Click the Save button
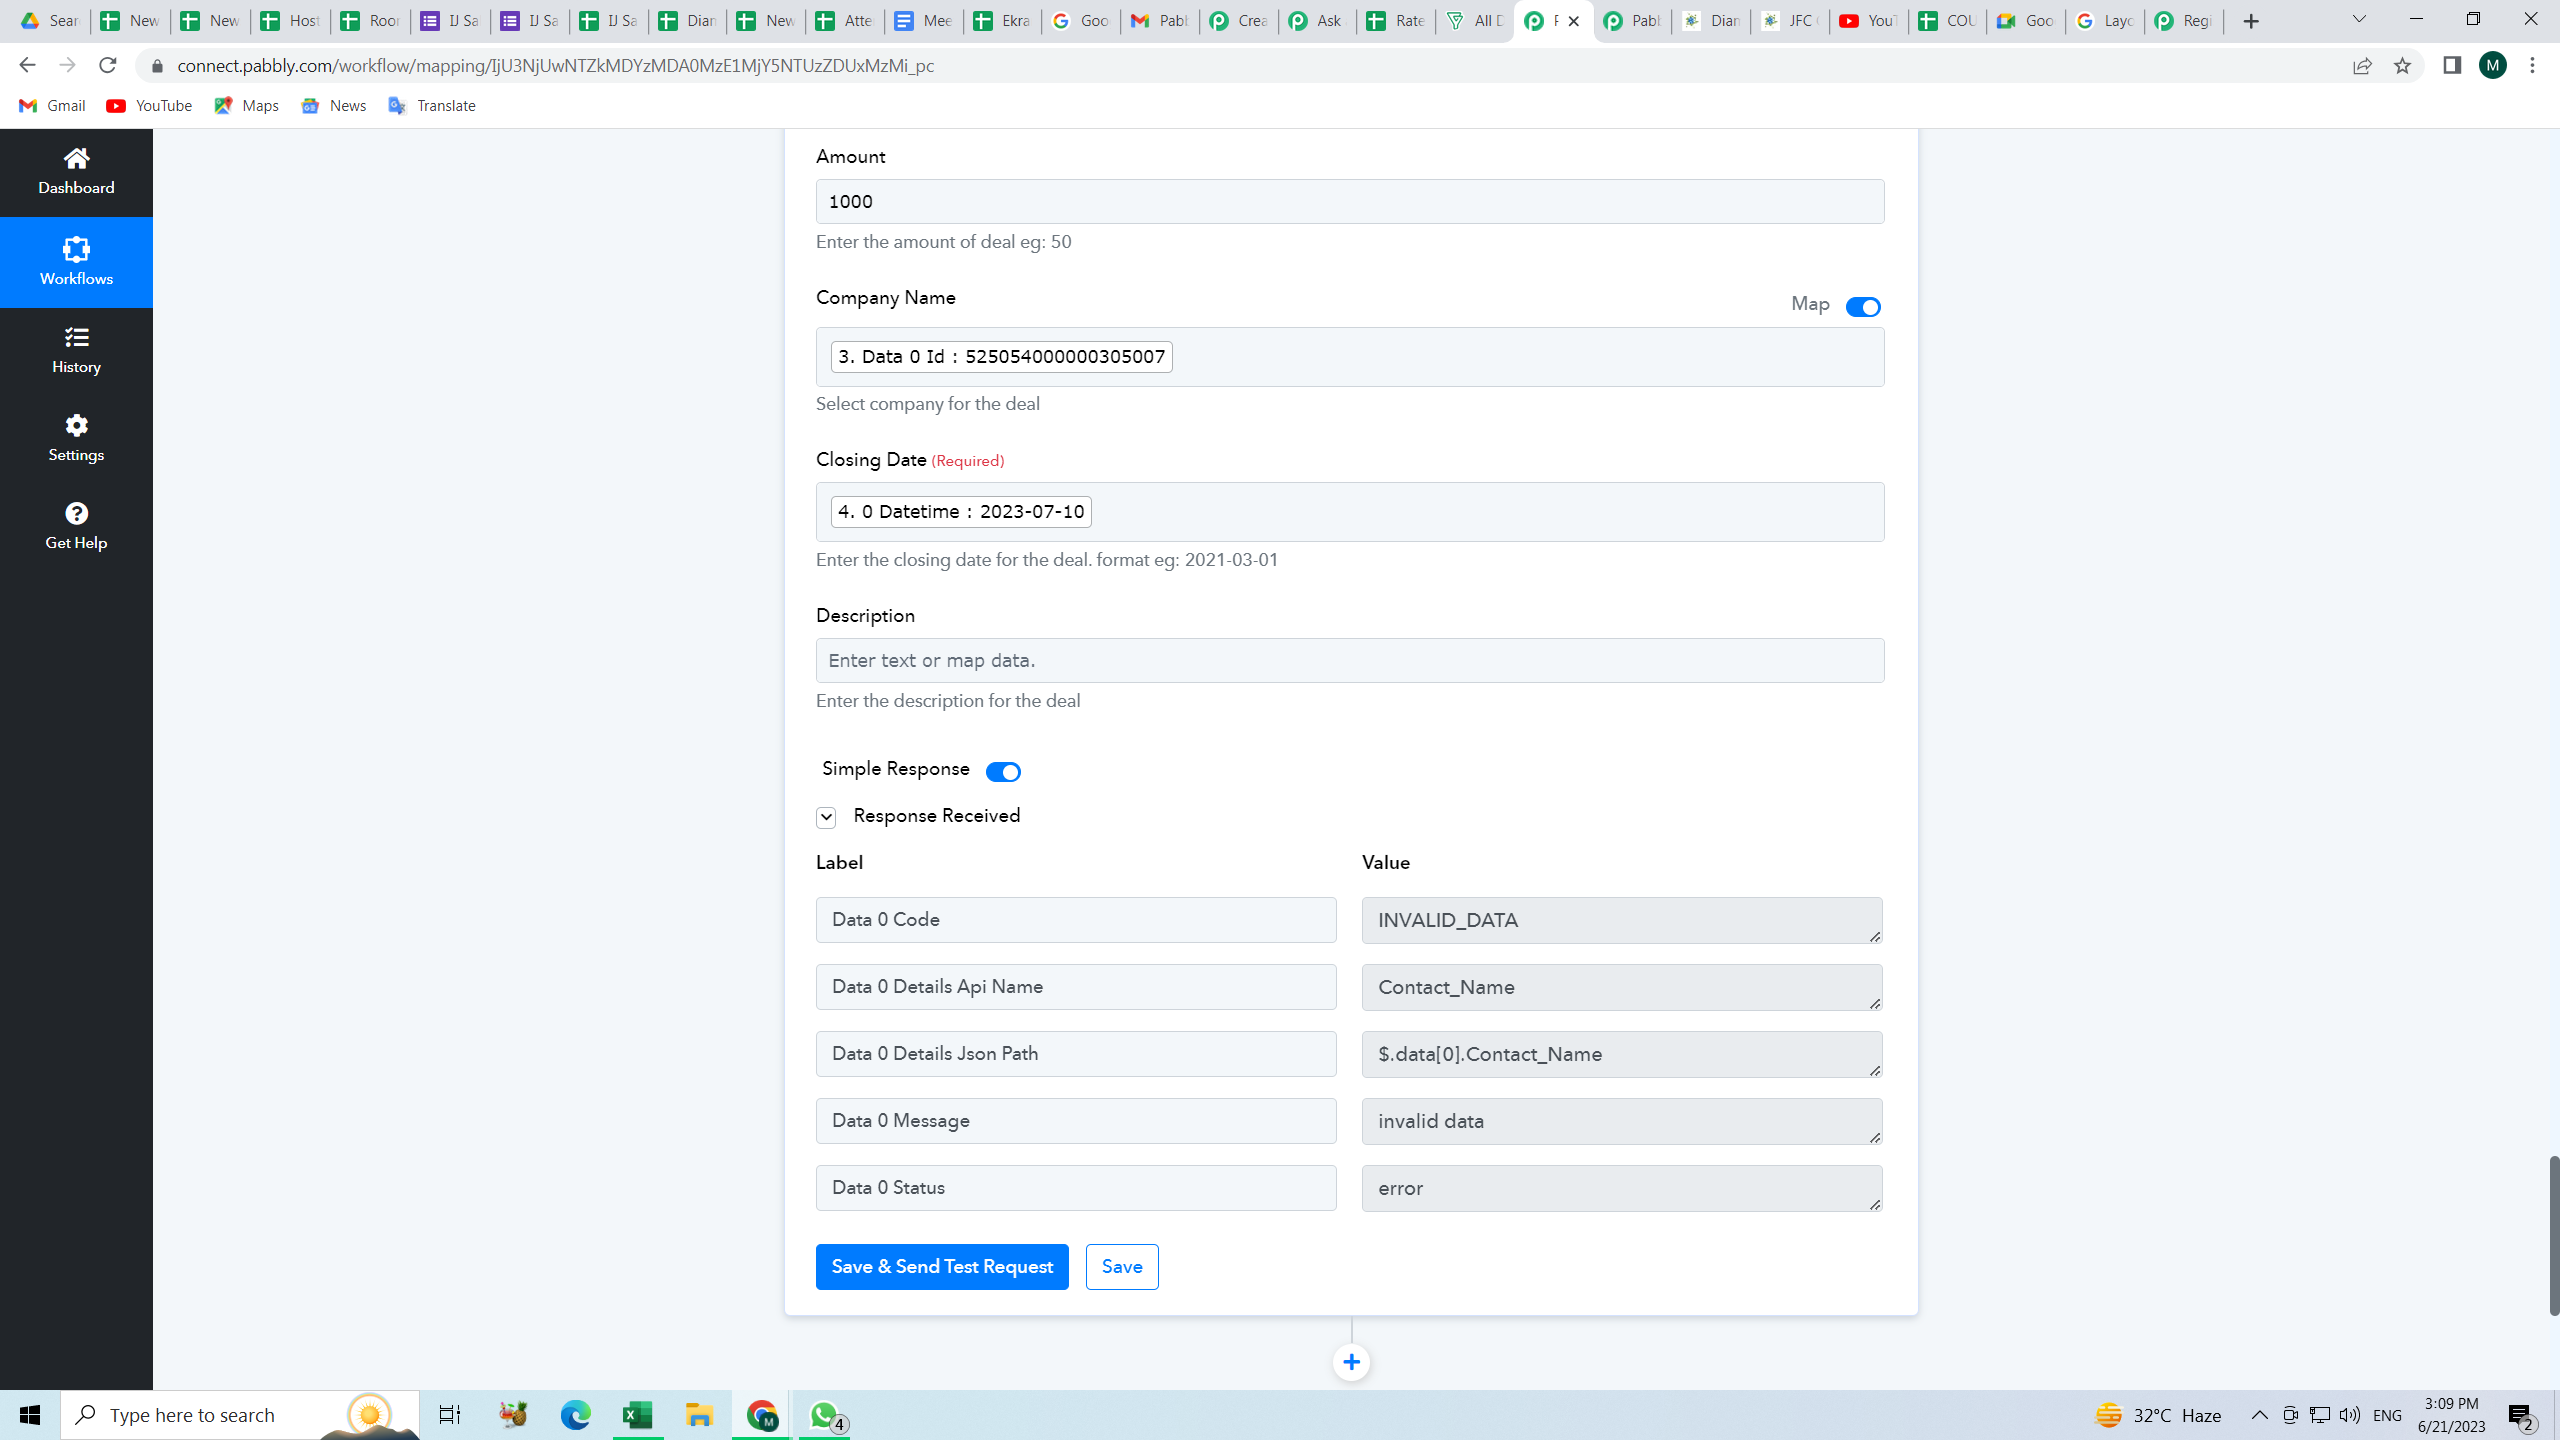The image size is (2560, 1440). point(1122,1267)
